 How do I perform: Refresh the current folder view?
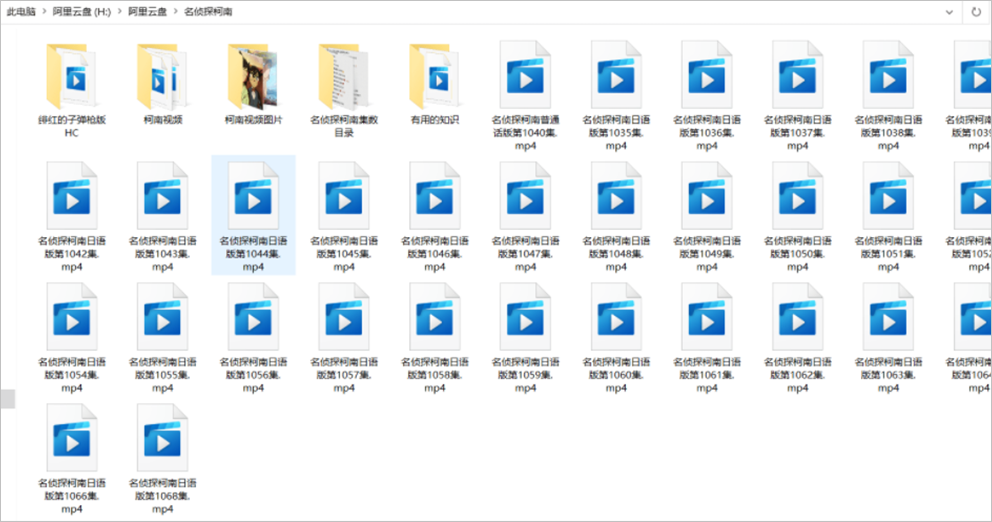(x=976, y=12)
